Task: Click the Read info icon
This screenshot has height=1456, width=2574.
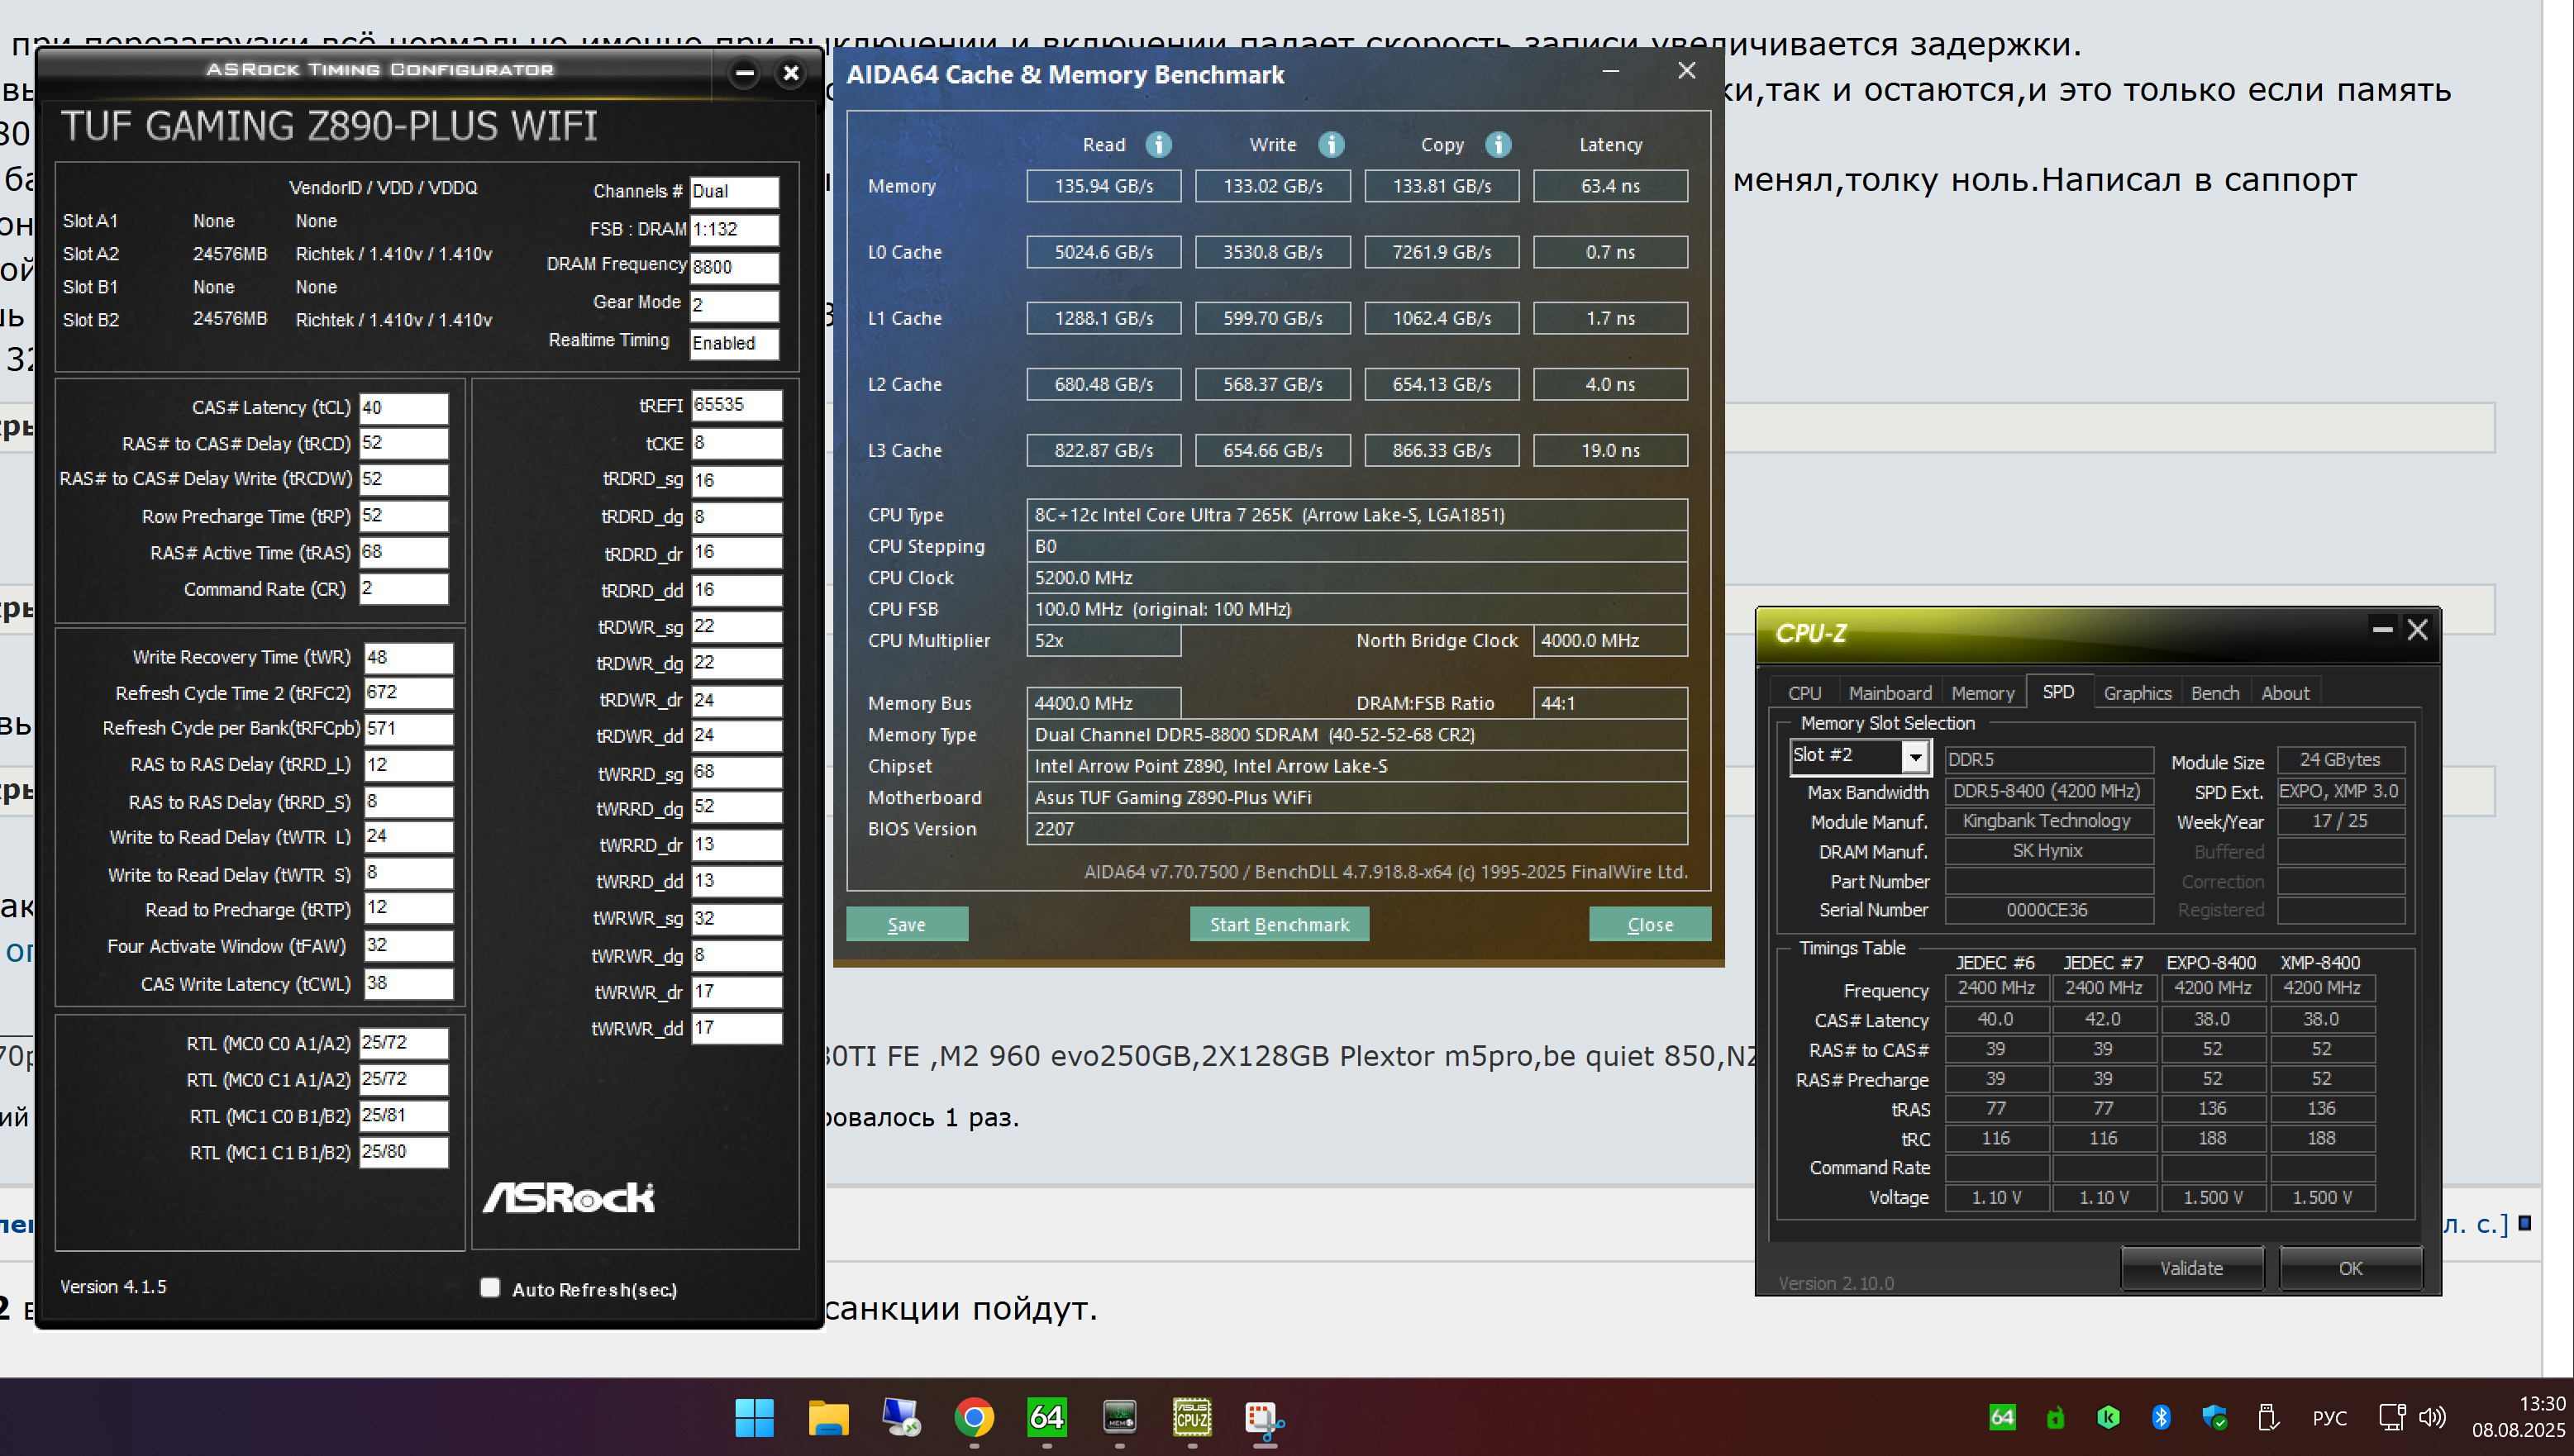Action: click(1158, 145)
